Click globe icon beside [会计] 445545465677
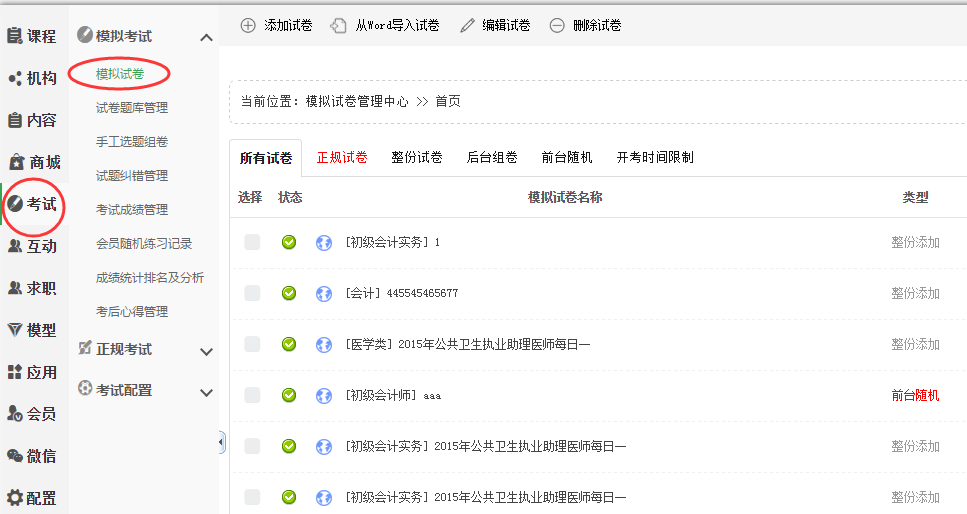This screenshot has height=514, width=967. click(323, 293)
